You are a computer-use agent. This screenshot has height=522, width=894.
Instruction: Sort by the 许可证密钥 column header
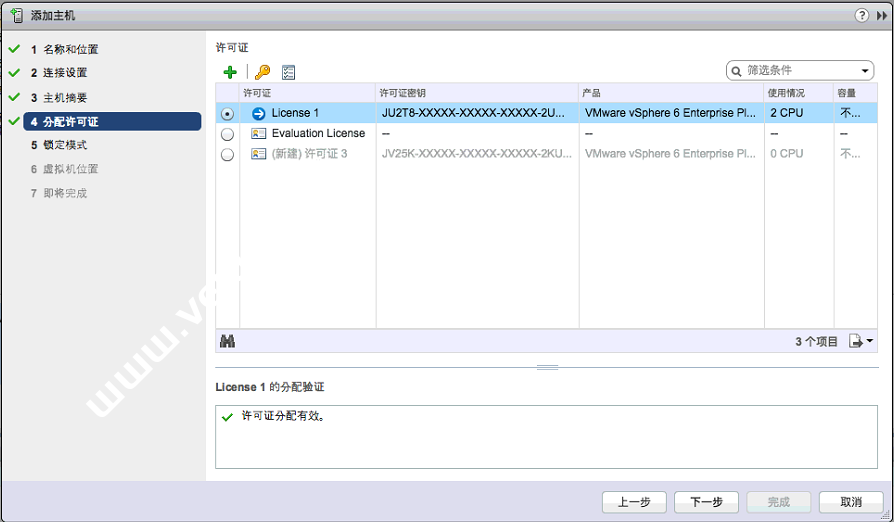click(x=477, y=93)
